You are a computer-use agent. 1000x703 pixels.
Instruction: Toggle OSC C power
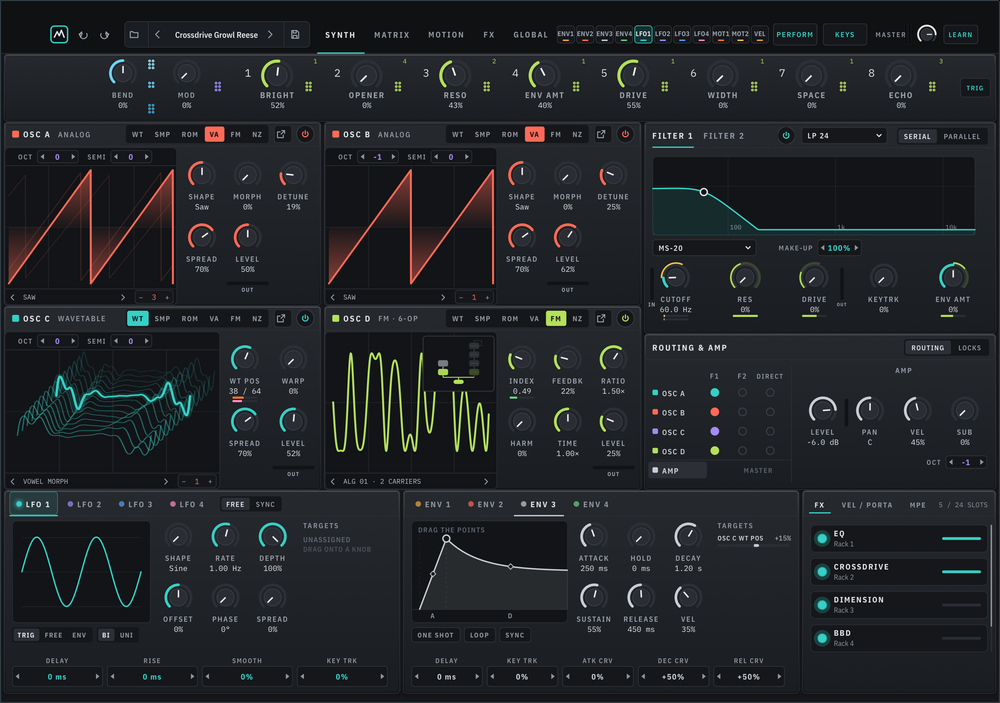tap(305, 318)
